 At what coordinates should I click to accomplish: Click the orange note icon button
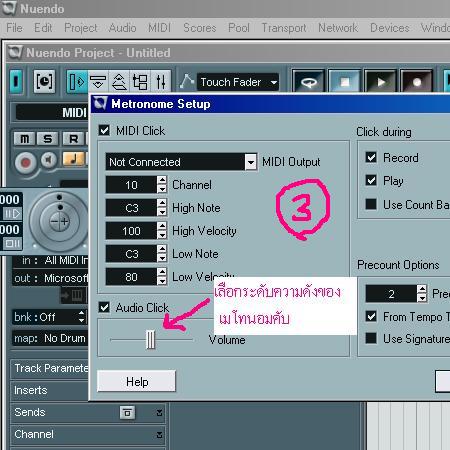(x=74, y=159)
